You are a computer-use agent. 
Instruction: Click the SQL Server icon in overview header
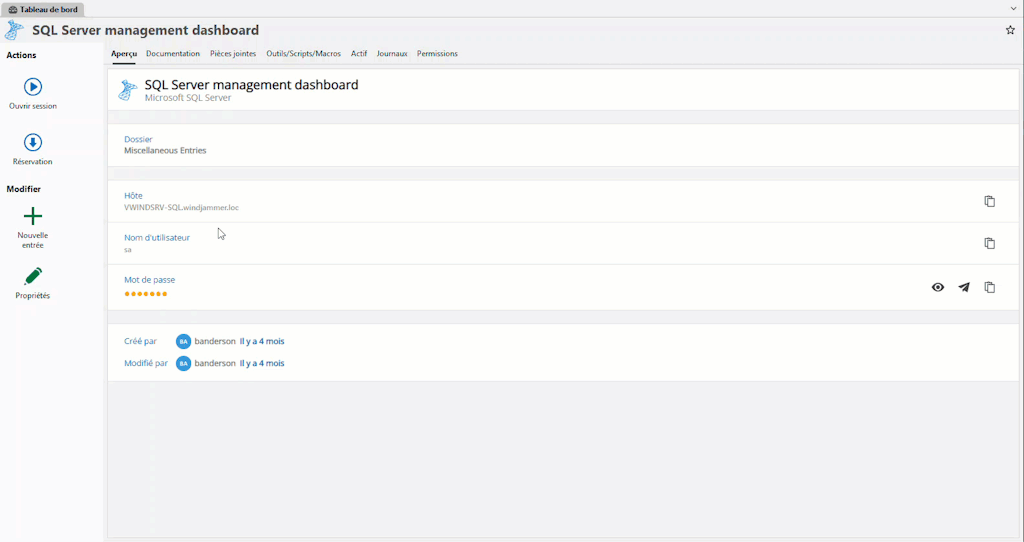pos(127,90)
